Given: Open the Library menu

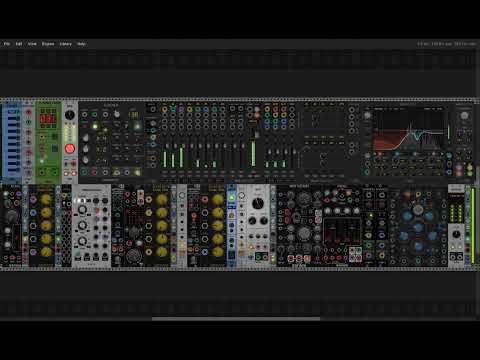Looking at the screenshot, I should [x=65, y=44].
